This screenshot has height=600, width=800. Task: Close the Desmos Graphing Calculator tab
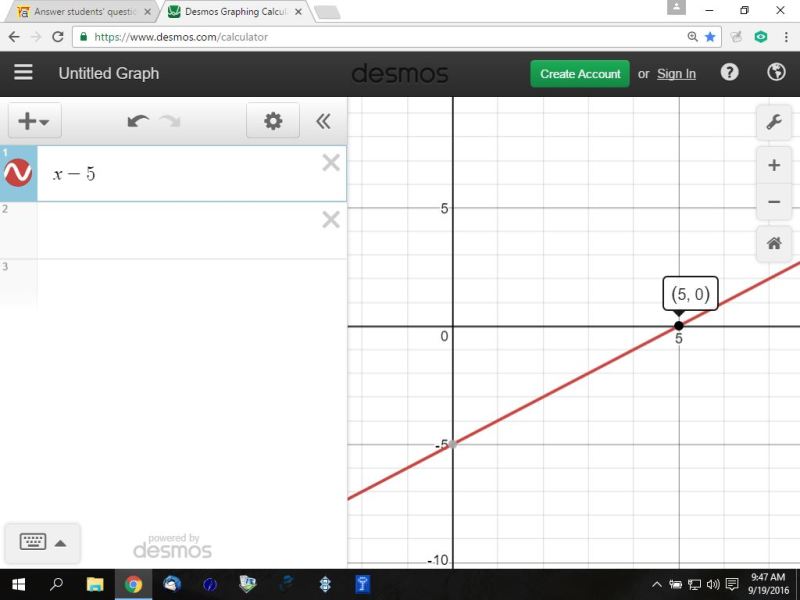[298, 12]
